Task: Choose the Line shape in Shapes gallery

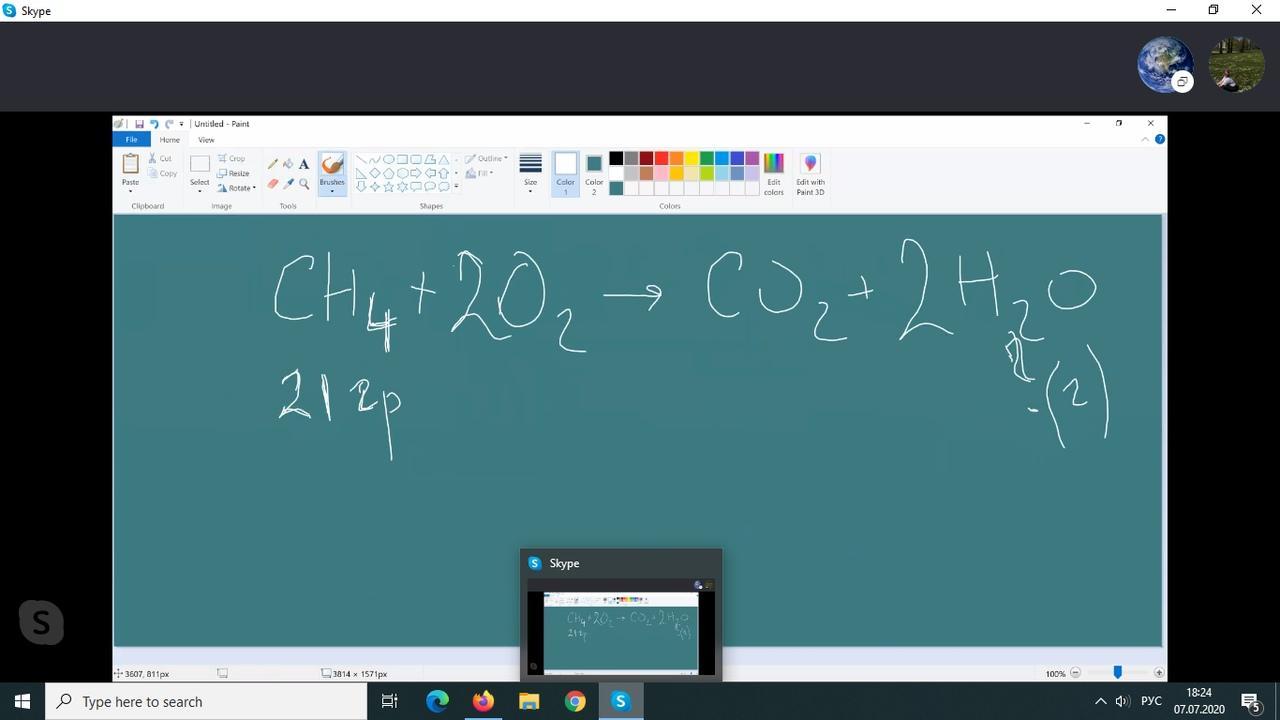Action: [x=361, y=159]
